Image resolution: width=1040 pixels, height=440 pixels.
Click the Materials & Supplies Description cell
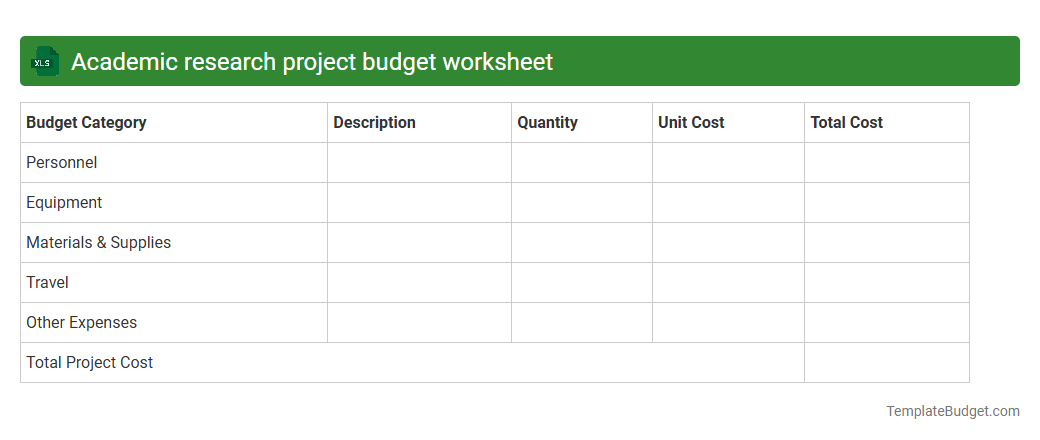[x=419, y=242]
